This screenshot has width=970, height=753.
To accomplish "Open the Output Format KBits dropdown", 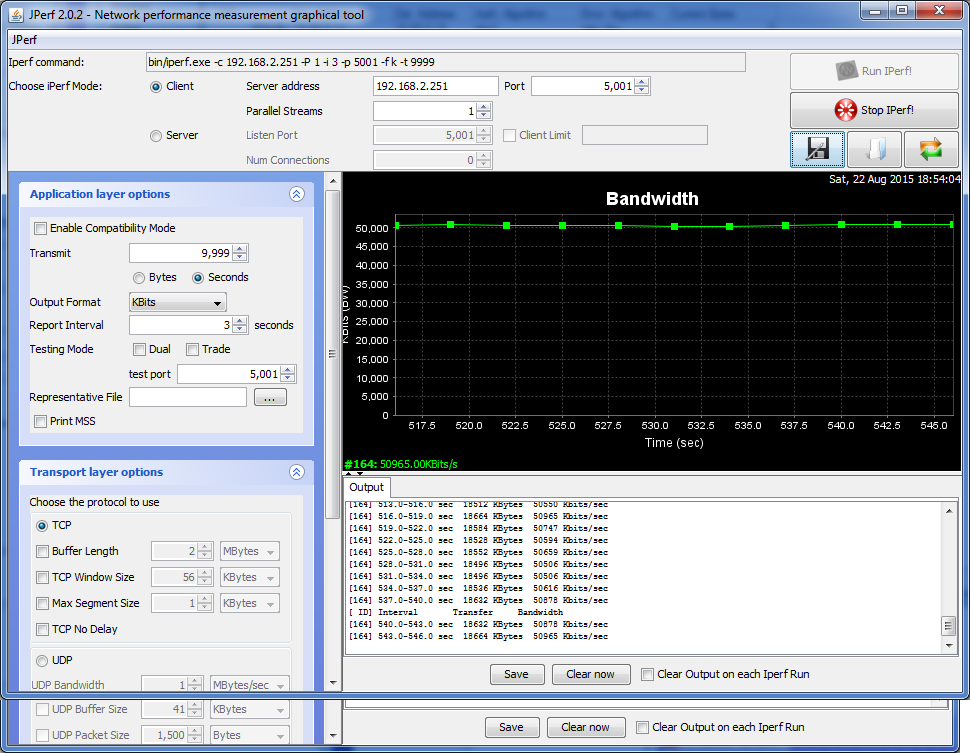I will pyautogui.click(x=178, y=302).
